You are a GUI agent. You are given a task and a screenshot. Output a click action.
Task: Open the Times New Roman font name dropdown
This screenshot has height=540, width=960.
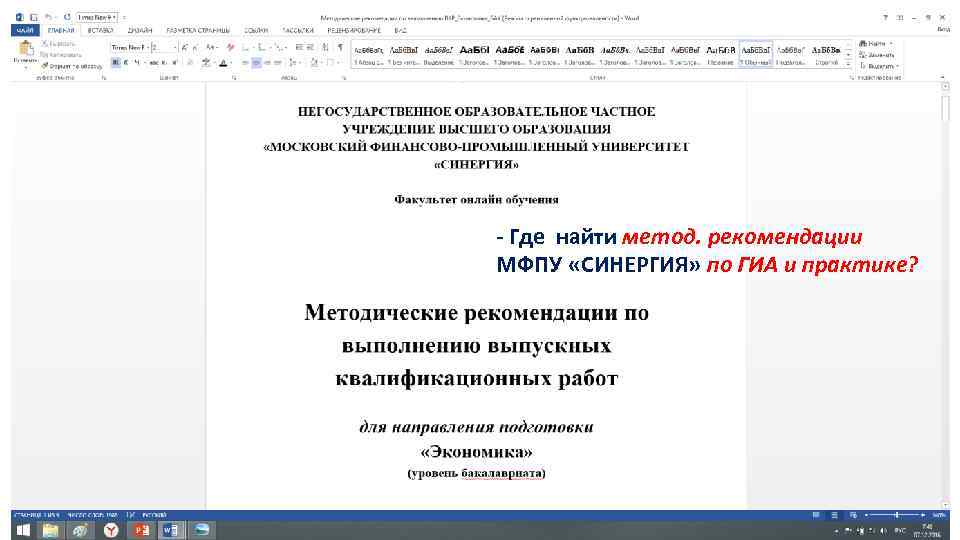(x=148, y=47)
